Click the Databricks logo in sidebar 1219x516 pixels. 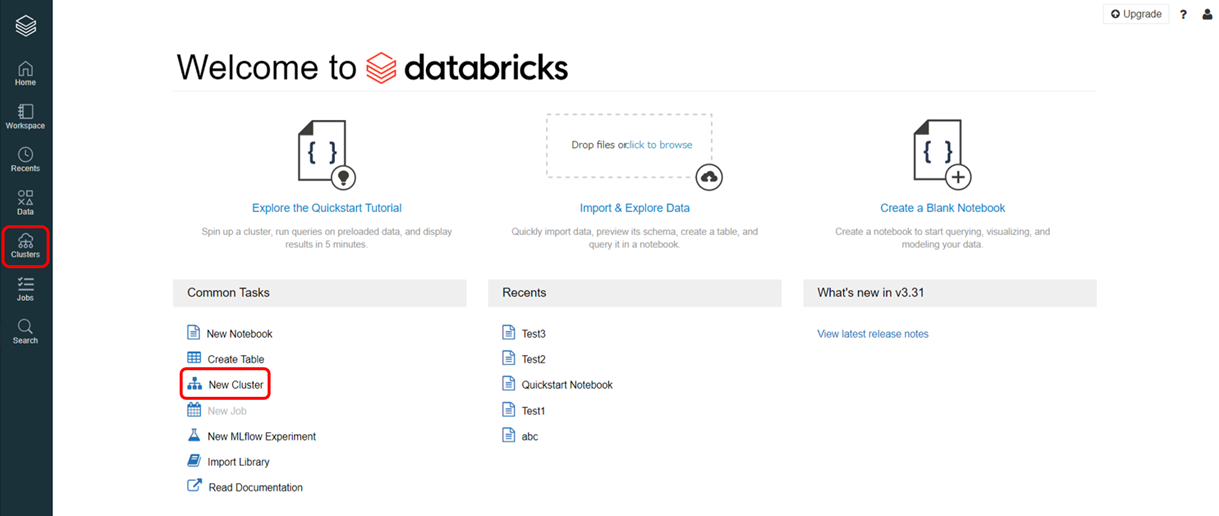tap(26, 26)
